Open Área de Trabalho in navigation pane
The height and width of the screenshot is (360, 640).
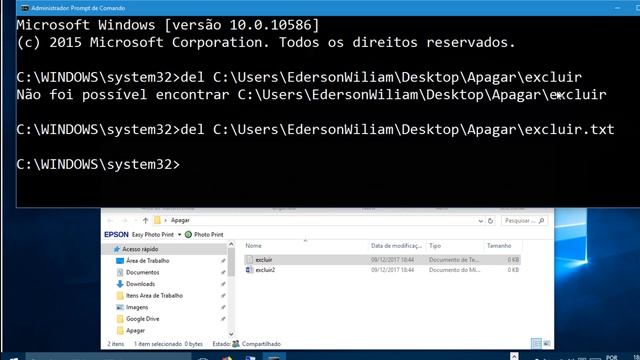[147, 260]
